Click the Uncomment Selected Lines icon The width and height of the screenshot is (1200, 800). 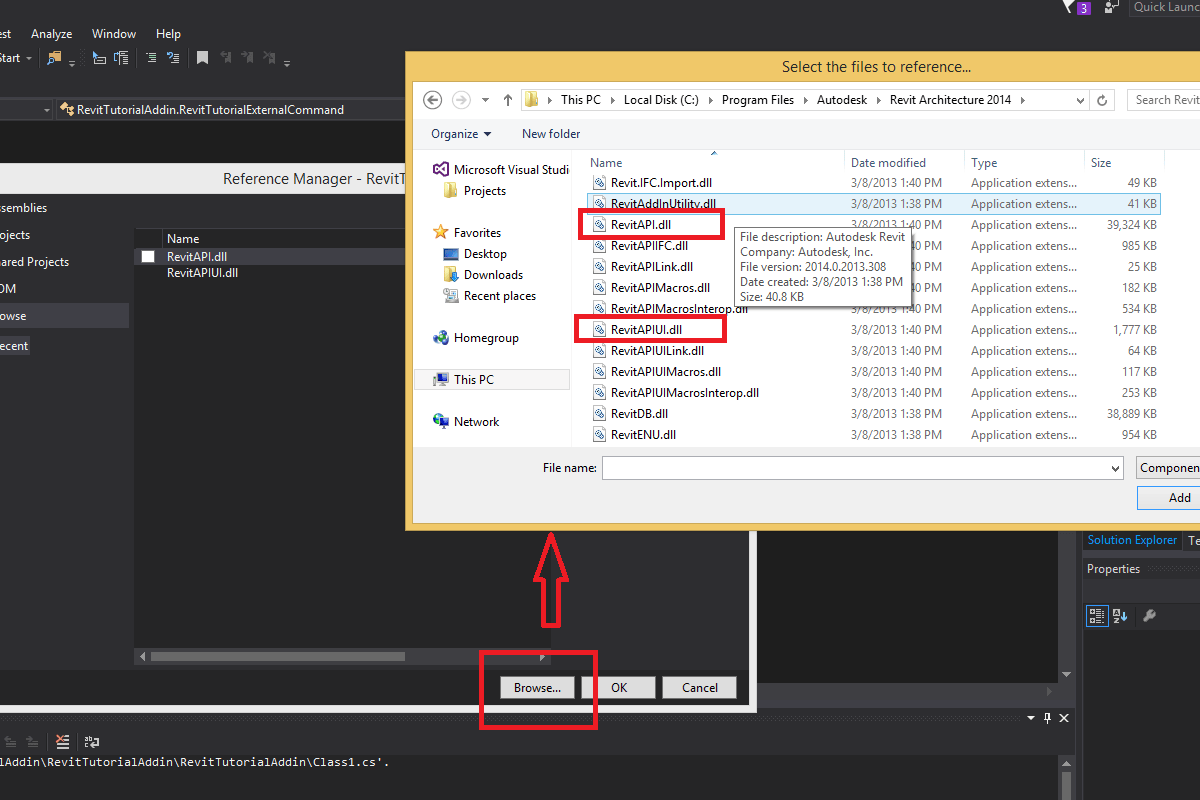(x=173, y=58)
